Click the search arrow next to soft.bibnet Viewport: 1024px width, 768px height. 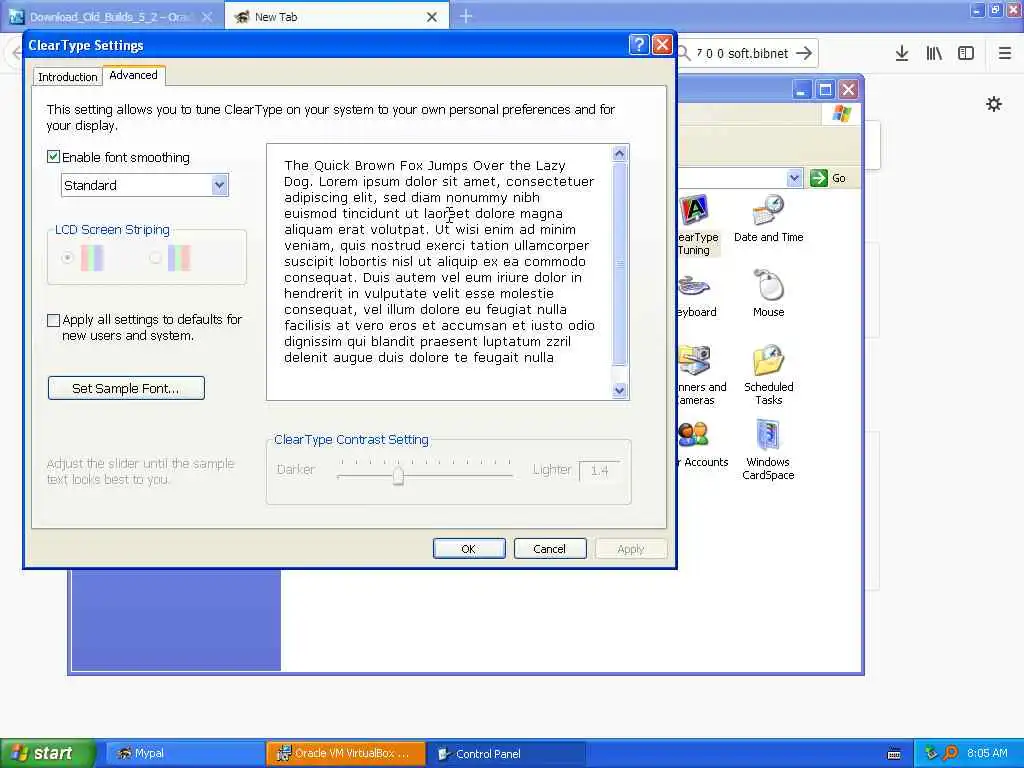point(805,54)
